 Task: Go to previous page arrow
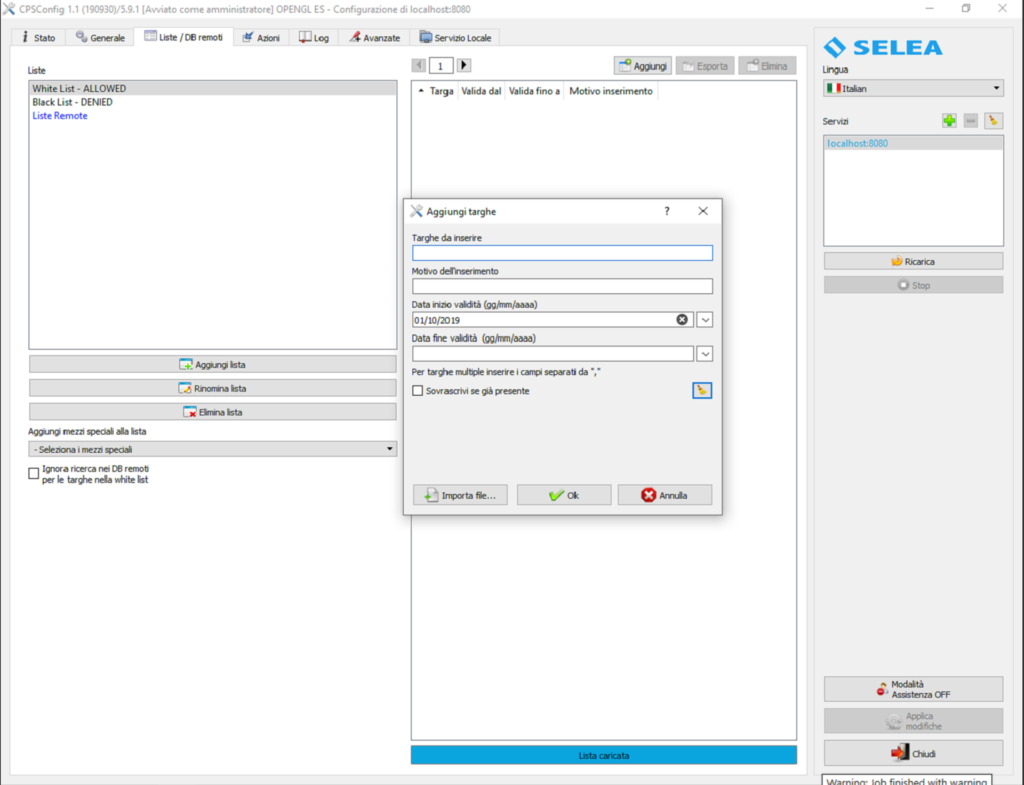(x=419, y=65)
